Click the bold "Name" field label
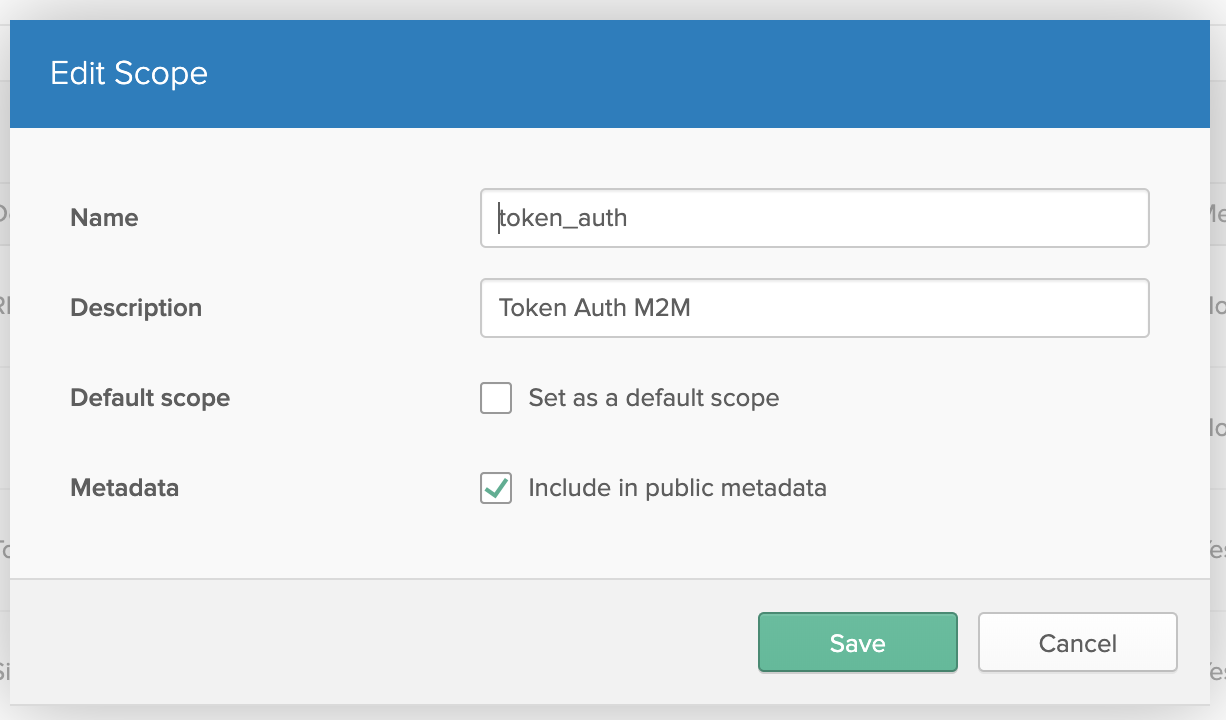 (104, 218)
